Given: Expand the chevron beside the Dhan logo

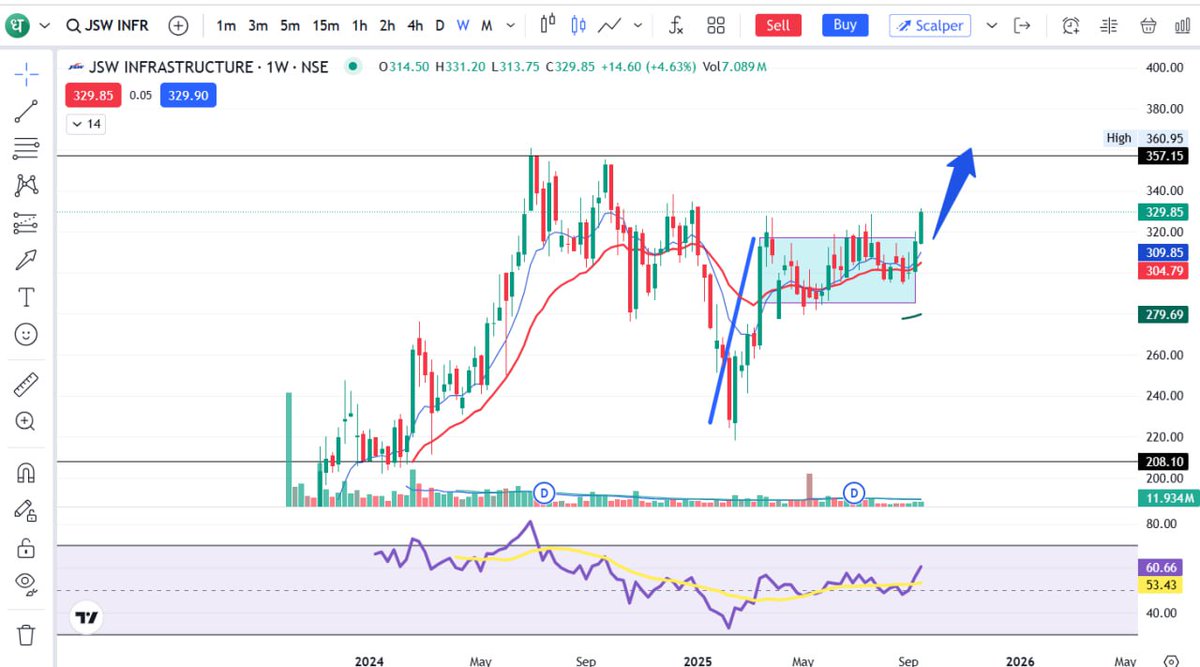Looking at the screenshot, I should point(44,26).
